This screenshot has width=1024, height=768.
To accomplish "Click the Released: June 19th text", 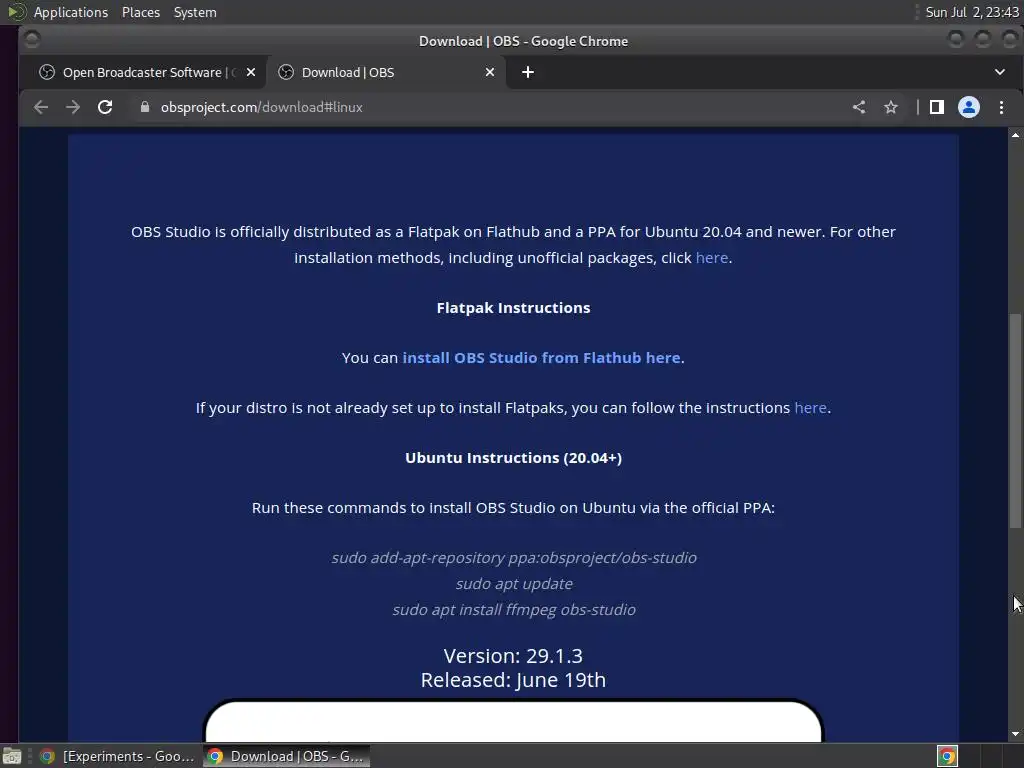I will click(x=513, y=680).
